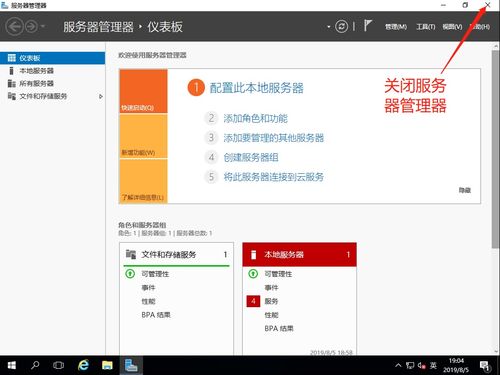
Task: Expand 文件和存储服务 sidebar arrow
Action: 101,96
